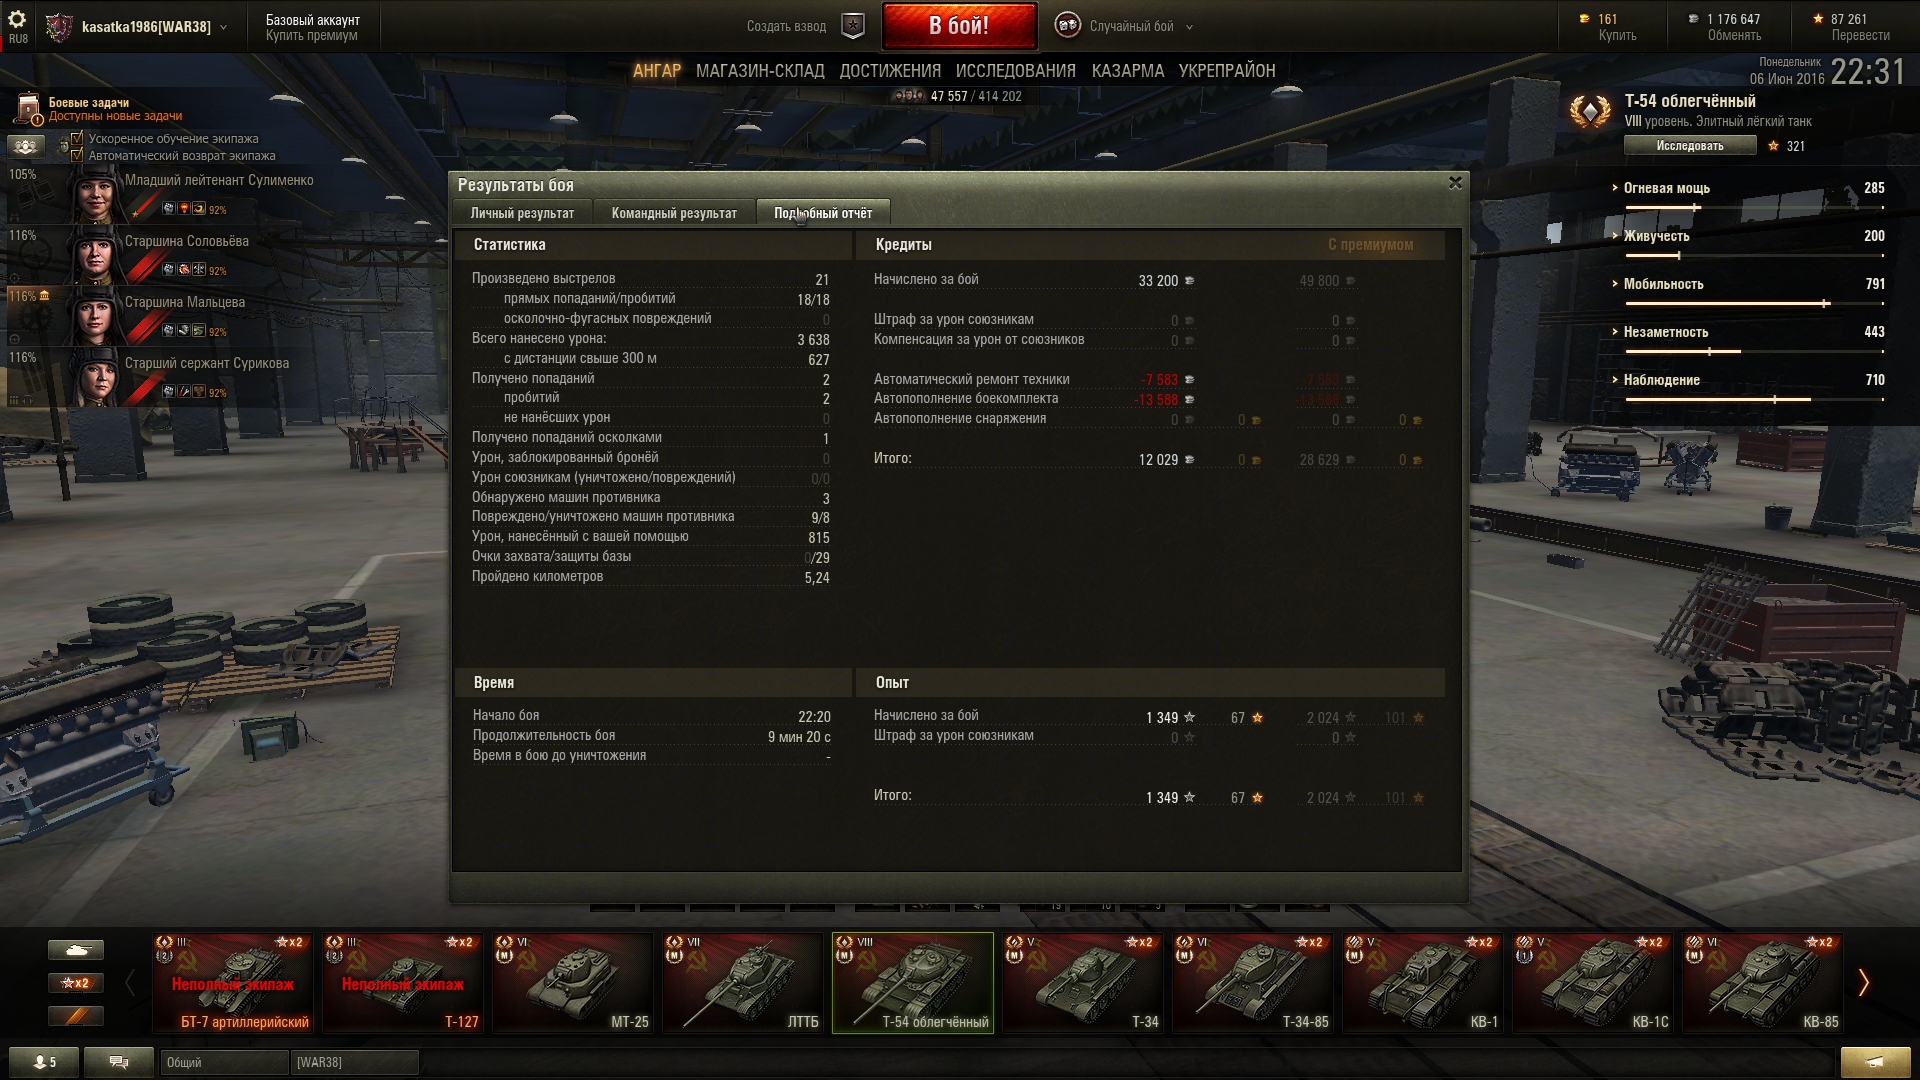
Task: Open Боевые задачи missions icon
Action: 28,109
